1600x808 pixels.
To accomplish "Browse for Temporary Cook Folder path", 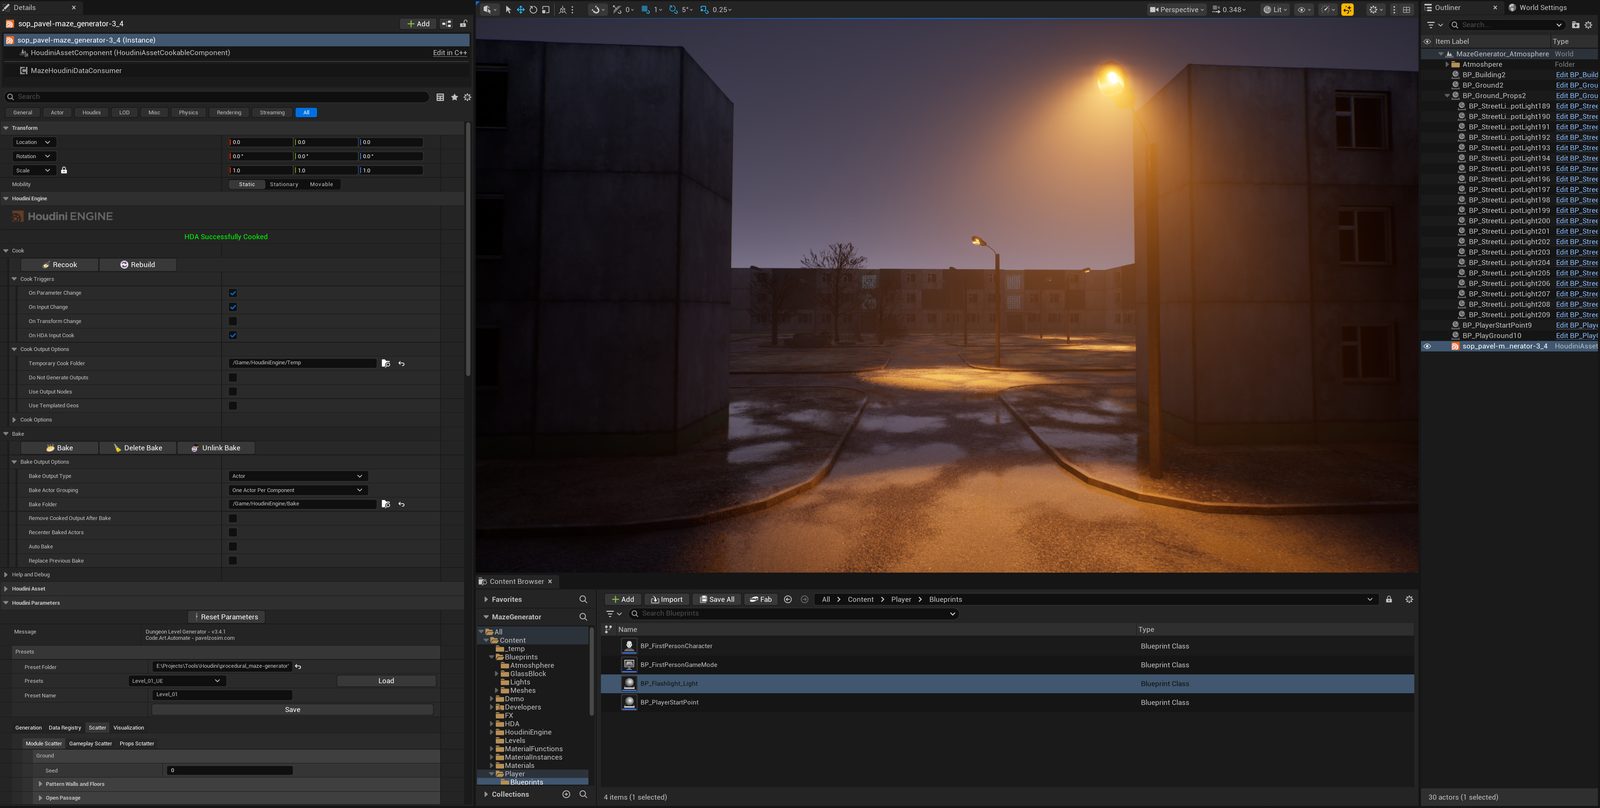I will point(386,363).
